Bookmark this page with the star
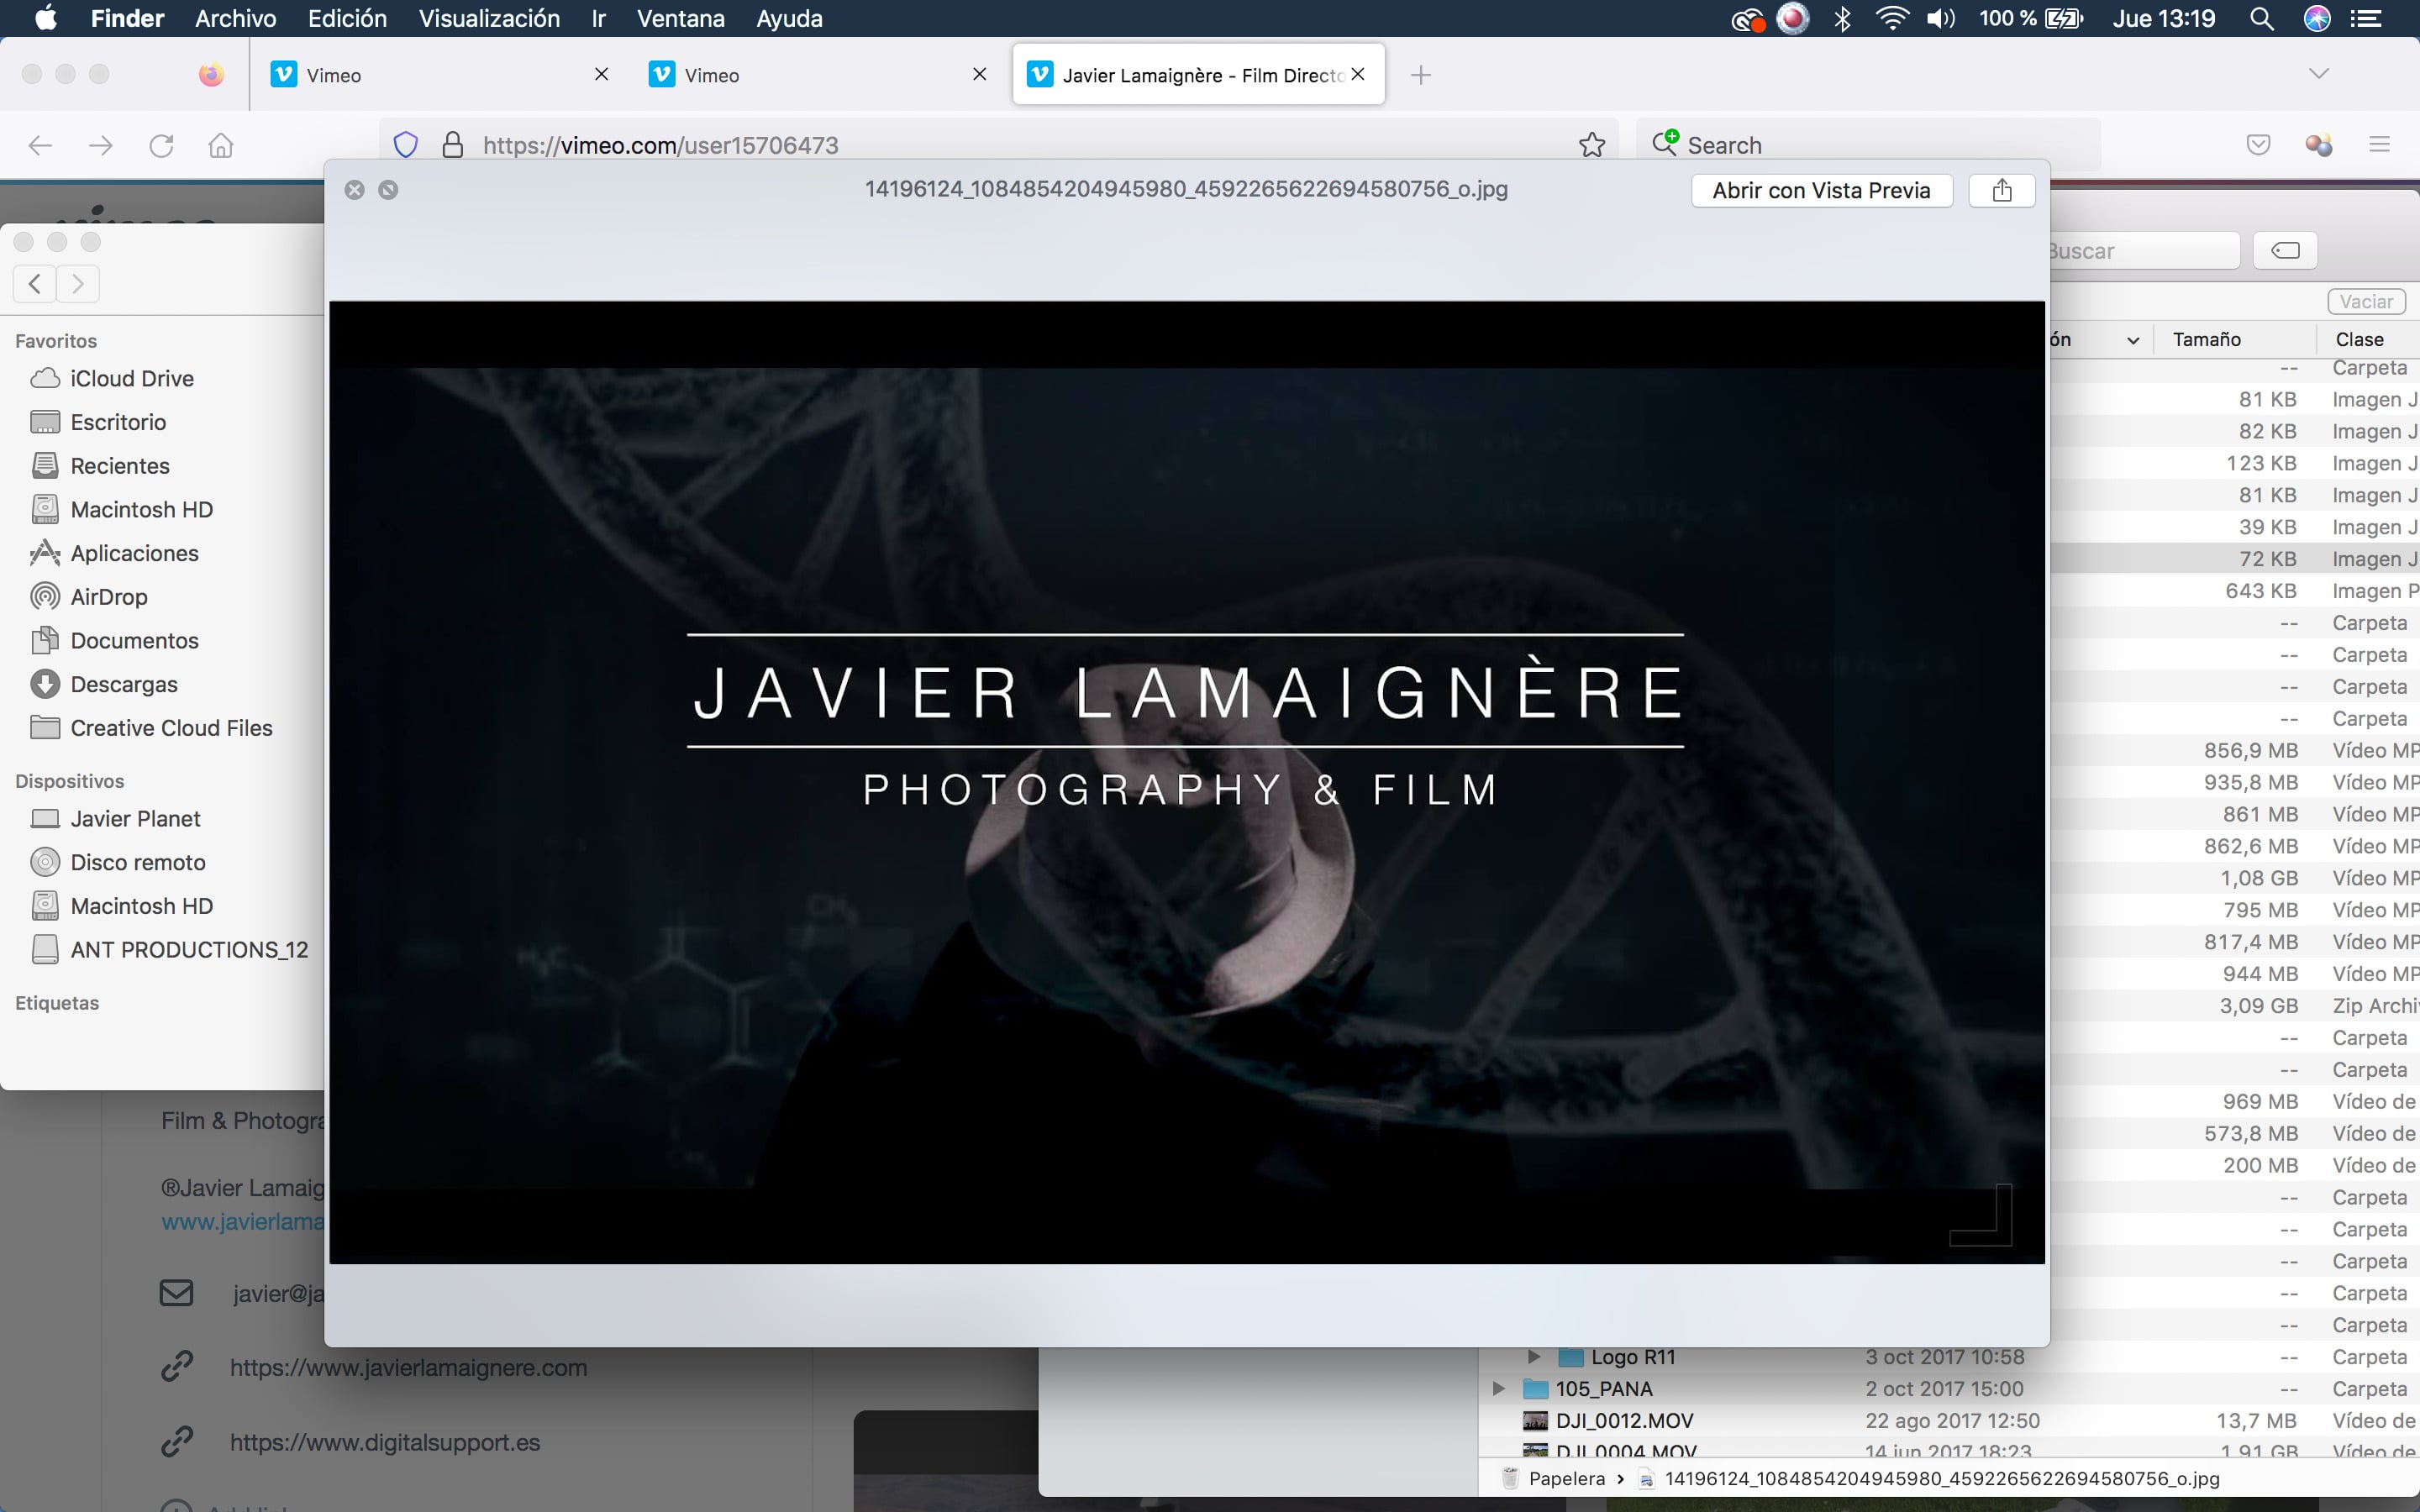Screen dimensions: 2420x1512 [x=1592, y=146]
